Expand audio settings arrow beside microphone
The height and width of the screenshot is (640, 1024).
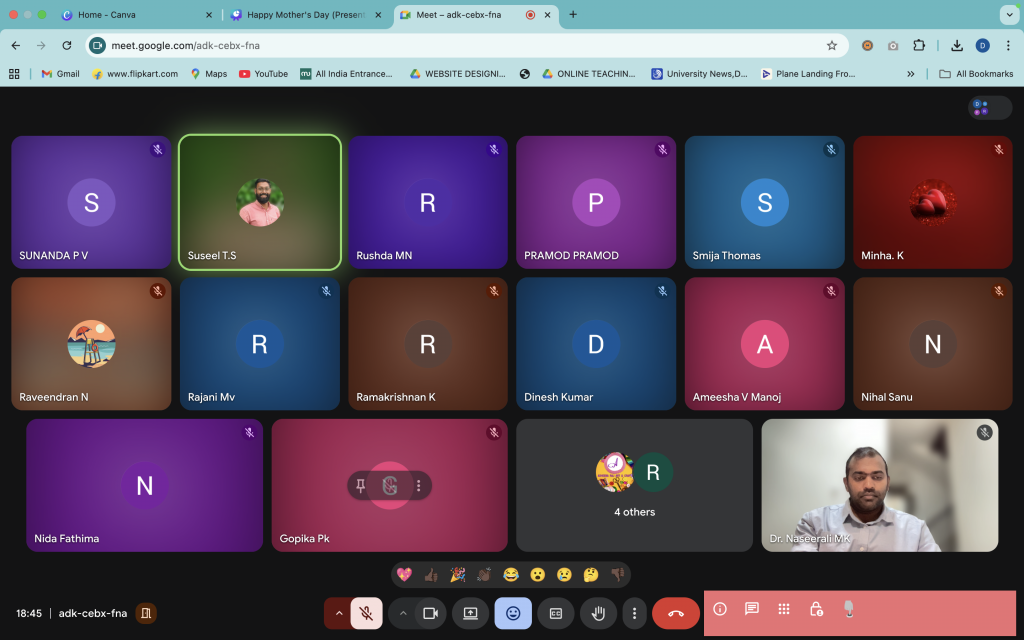point(338,613)
